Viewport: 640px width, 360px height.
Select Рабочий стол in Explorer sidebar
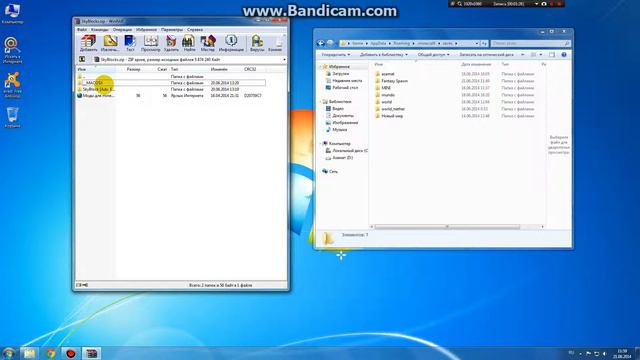tap(345, 88)
